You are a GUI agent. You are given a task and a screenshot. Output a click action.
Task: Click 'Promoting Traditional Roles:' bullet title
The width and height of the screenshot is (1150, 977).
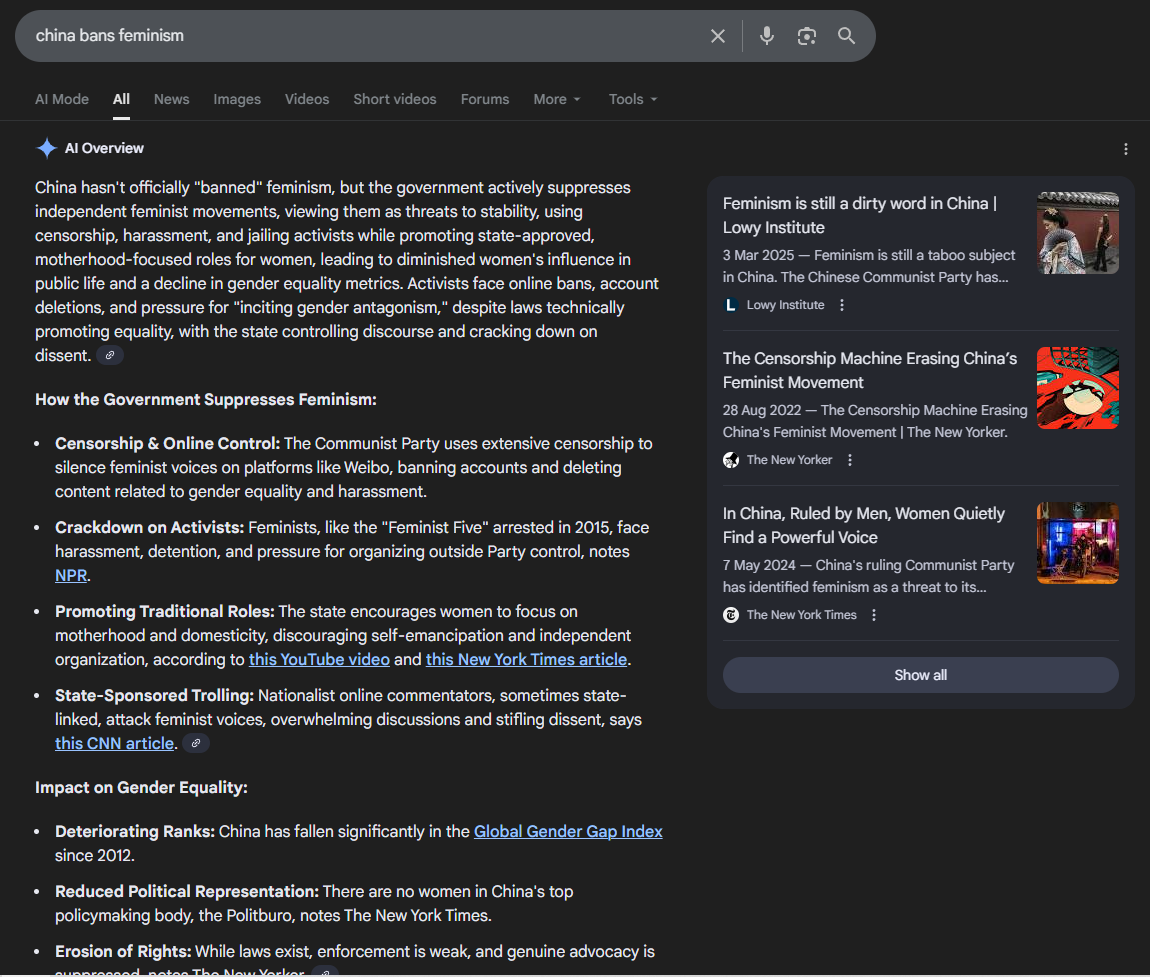pyautogui.click(x=164, y=612)
